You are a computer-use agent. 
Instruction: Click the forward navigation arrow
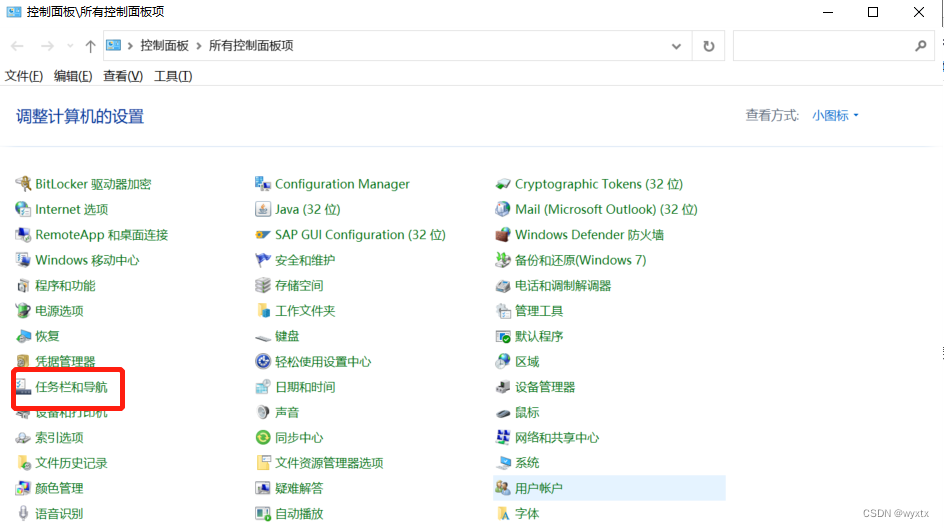click(48, 46)
